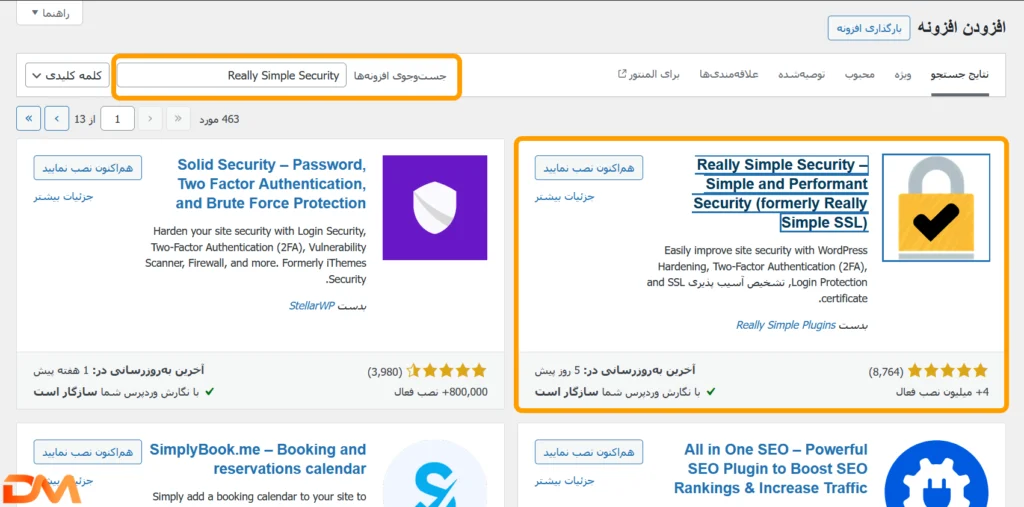1024x507 pixels.
Task: Click the SimplyBook.me plugin icon
Action: tap(435, 473)
